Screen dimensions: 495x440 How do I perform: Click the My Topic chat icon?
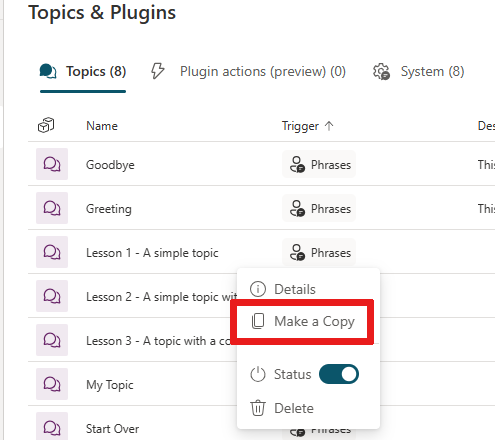click(x=52, y=384)
